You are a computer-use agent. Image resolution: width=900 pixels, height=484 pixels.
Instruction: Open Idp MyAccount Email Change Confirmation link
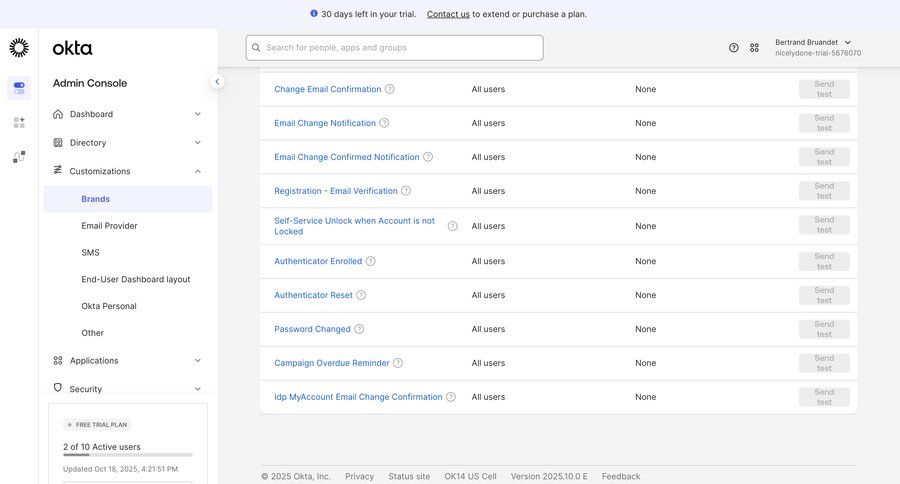358,397
